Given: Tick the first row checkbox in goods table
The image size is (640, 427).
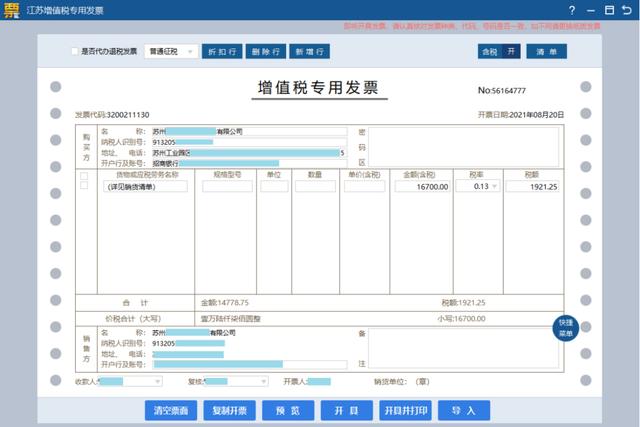Looking at the screenshot, I should point(84,176).
